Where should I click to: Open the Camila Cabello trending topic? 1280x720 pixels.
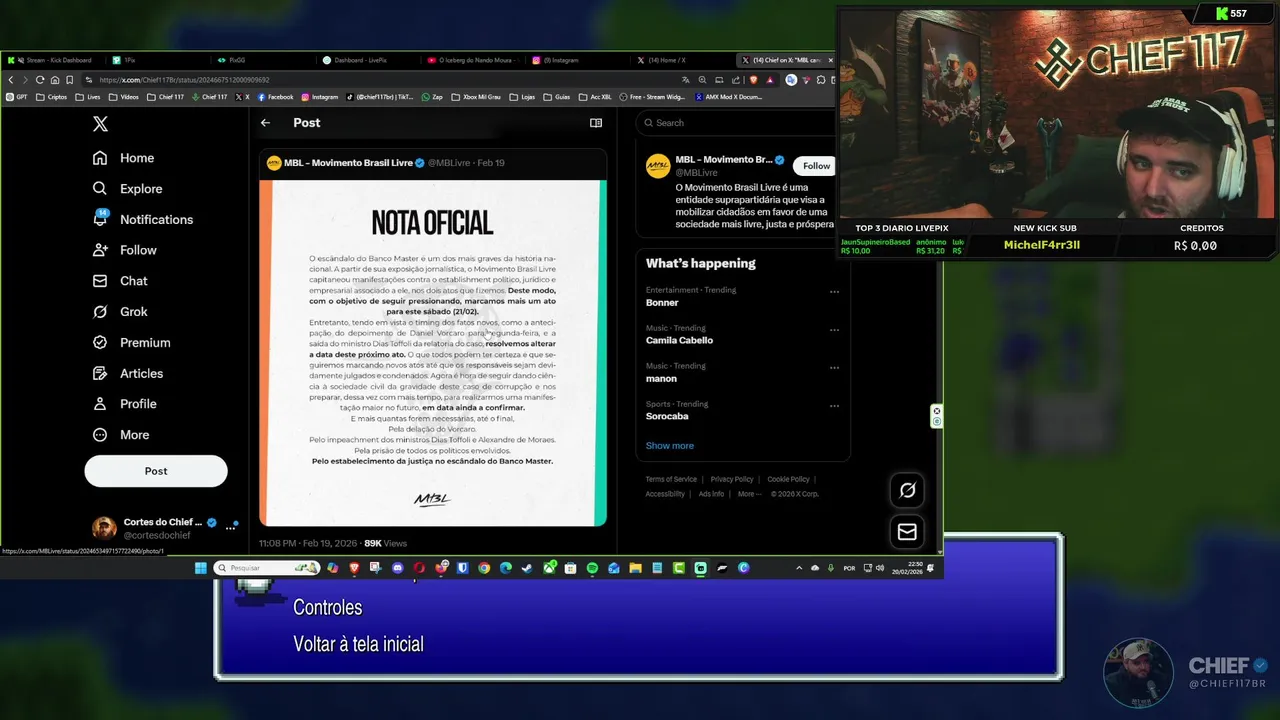[679, 340]
